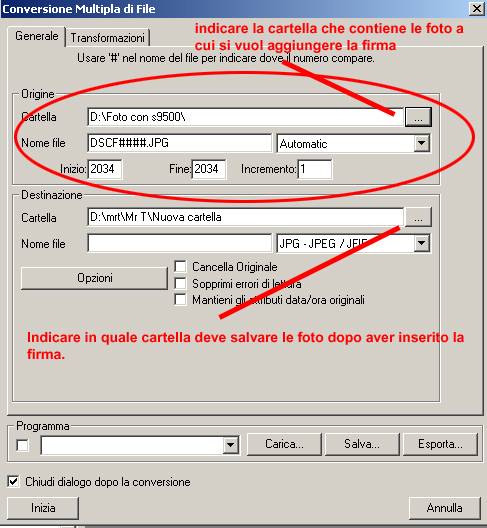Enable the Cancella Originale checkbox
Viewport: 487px width, 528px height.
pos(181,266)
